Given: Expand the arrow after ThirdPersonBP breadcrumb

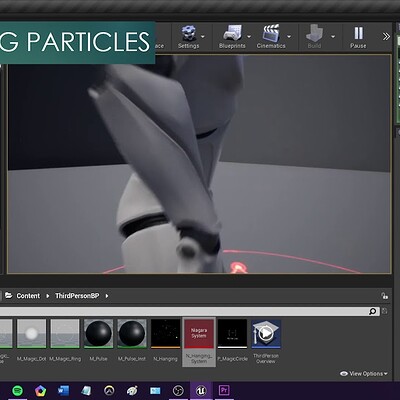Looking at the screenshot, I should tap(107, 296).
